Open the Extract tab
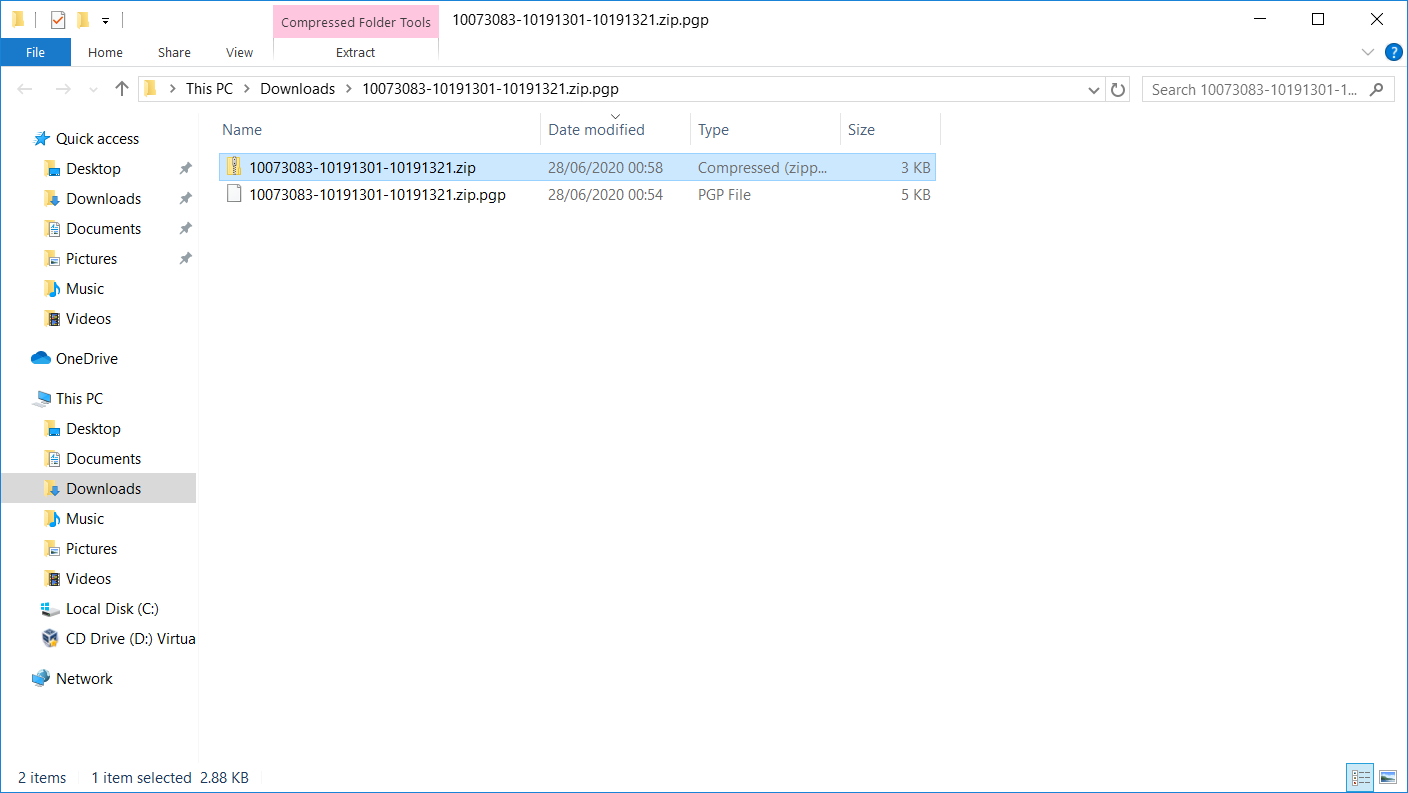1408x793 pixels. pos(355,52)
